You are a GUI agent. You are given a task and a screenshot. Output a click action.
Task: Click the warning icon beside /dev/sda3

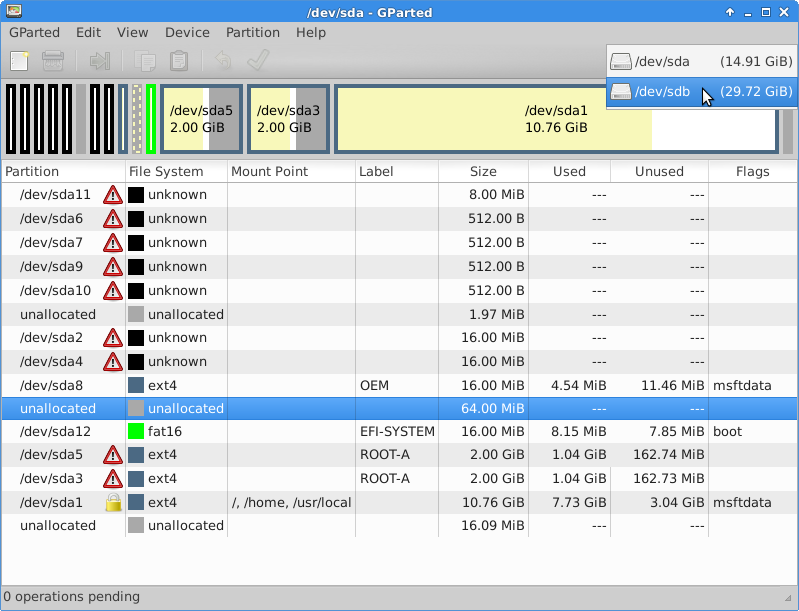coord(113,479)
